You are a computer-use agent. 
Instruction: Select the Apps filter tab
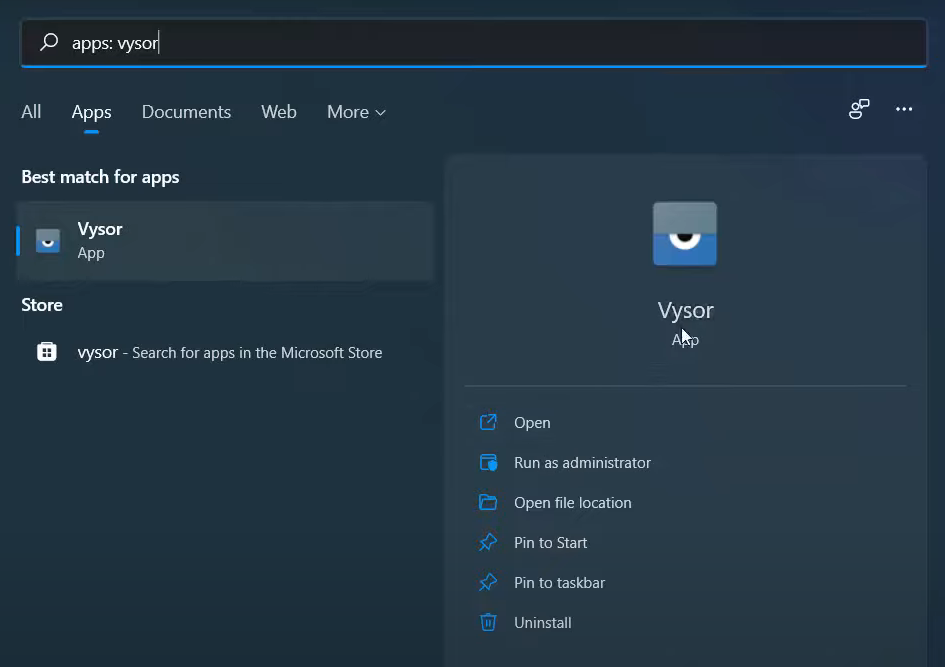[91, 112]
